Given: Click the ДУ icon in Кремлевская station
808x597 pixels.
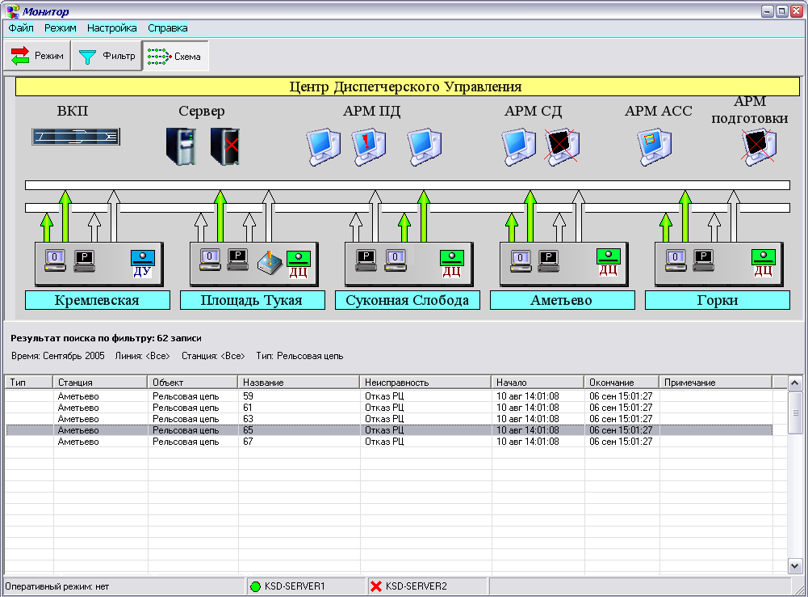Looking at the screenshot, I should click(x=142, y=263).
